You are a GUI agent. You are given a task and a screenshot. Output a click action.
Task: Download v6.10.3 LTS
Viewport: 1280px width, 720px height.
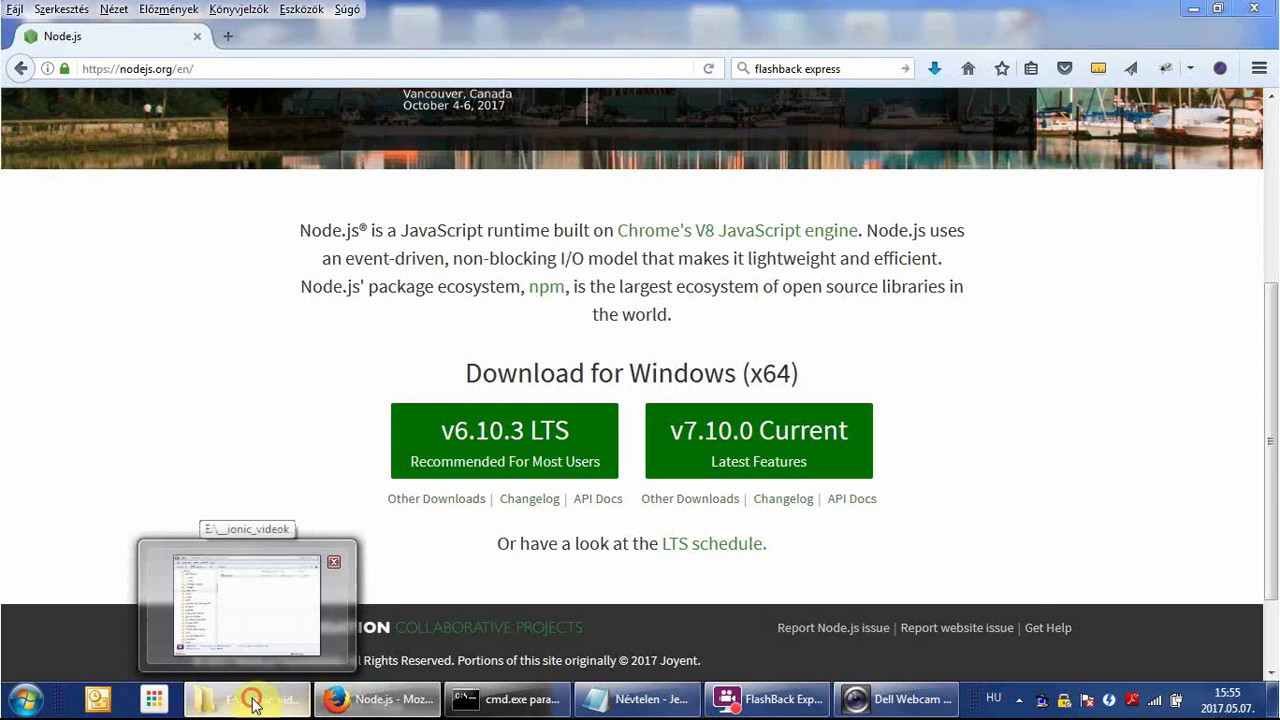tap(504, 441)
